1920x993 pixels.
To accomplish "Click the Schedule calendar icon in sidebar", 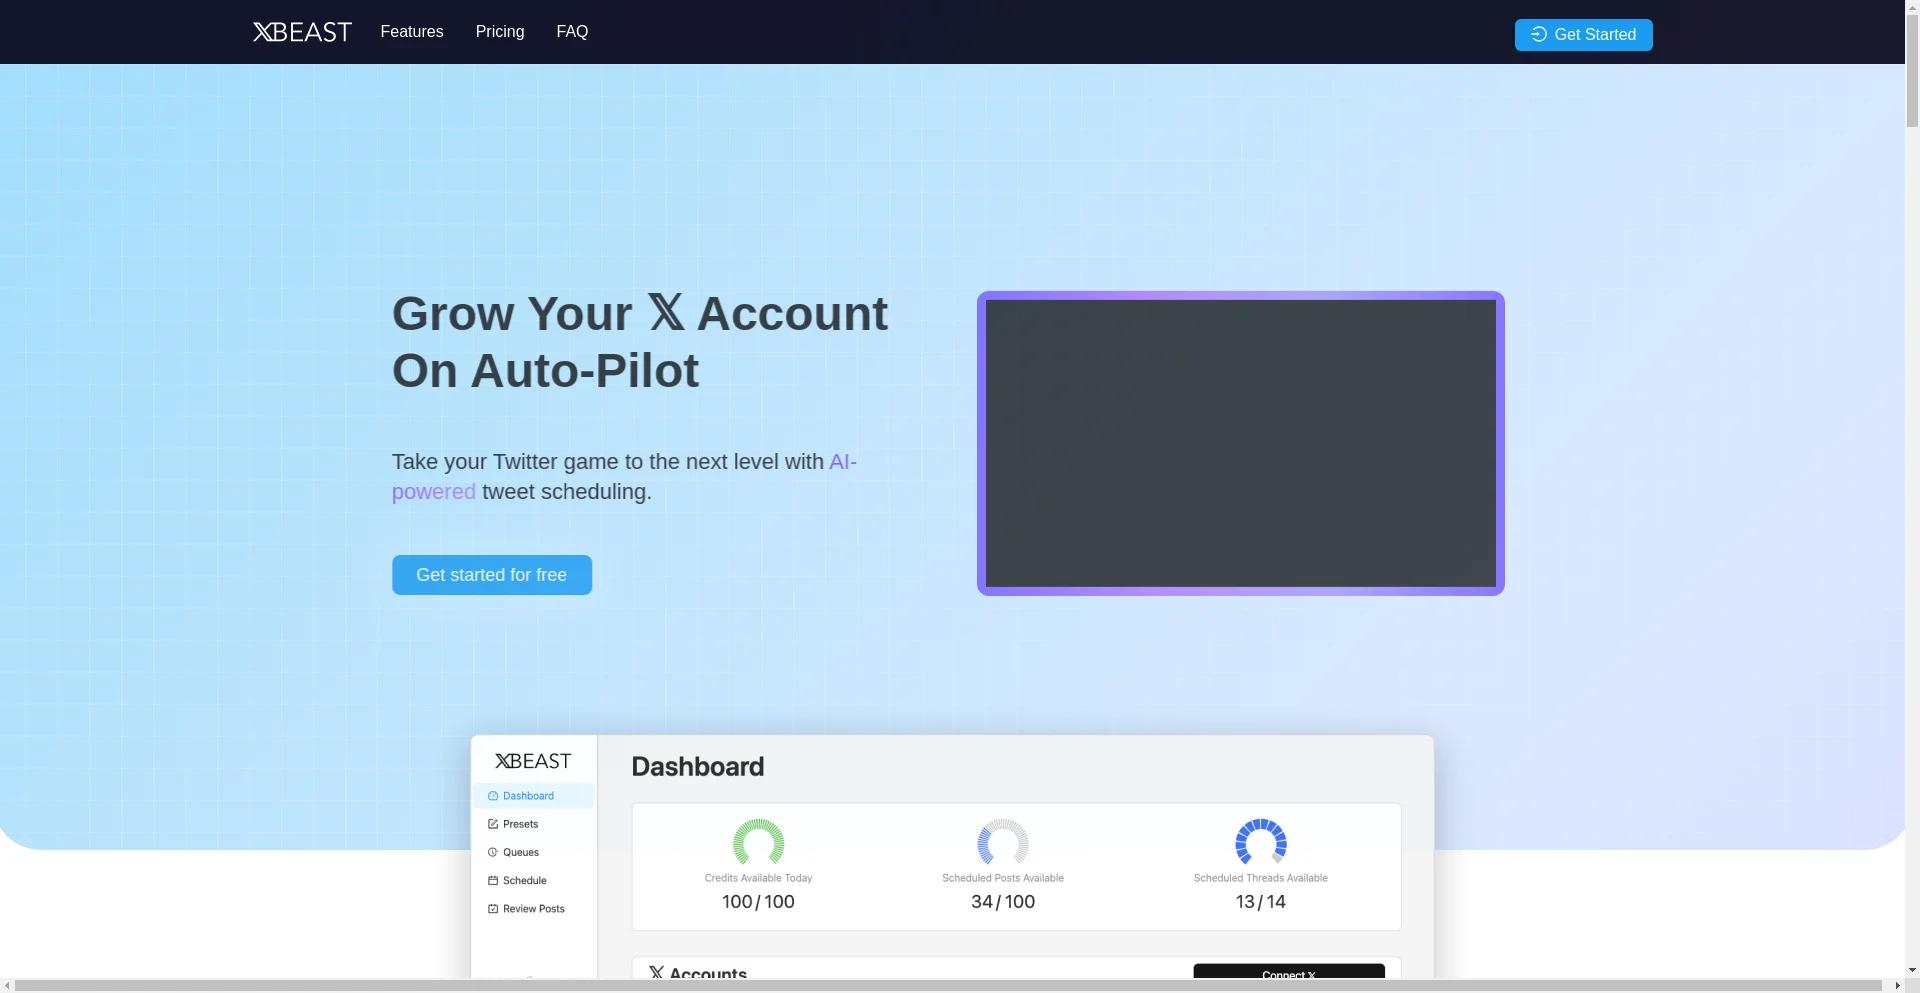I will tap(493, 881).
